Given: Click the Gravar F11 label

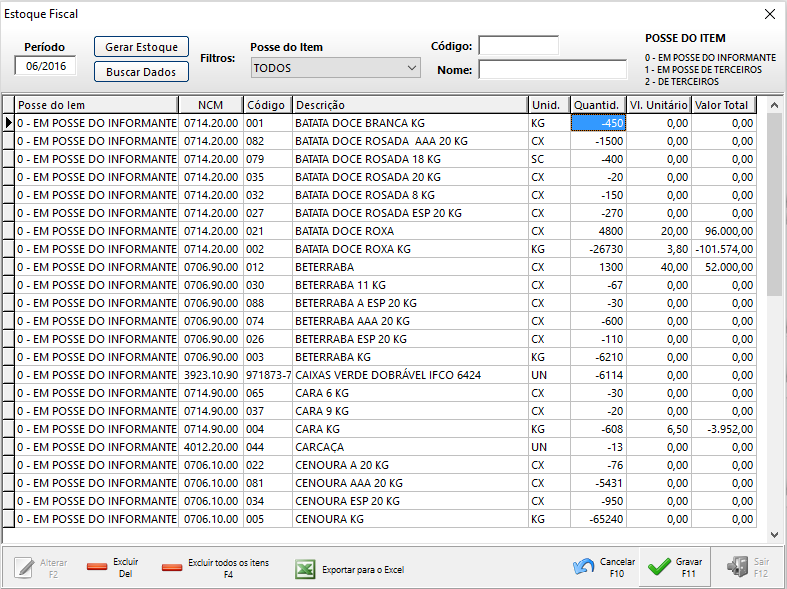Looking at the screenshot, I should (689, 567).
